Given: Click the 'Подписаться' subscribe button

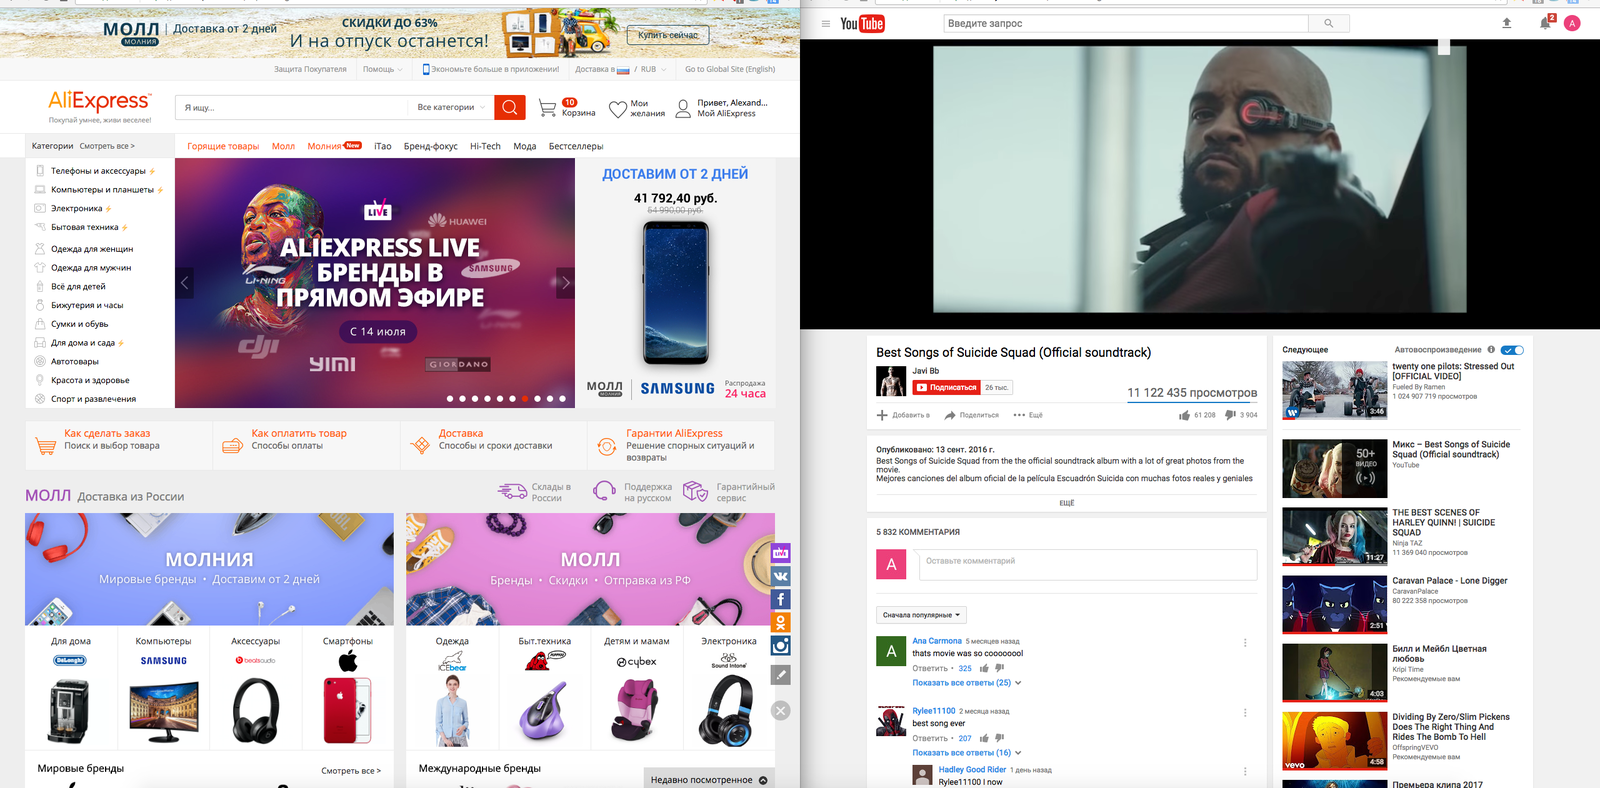Looking at the screenshot, I should 946,387.
